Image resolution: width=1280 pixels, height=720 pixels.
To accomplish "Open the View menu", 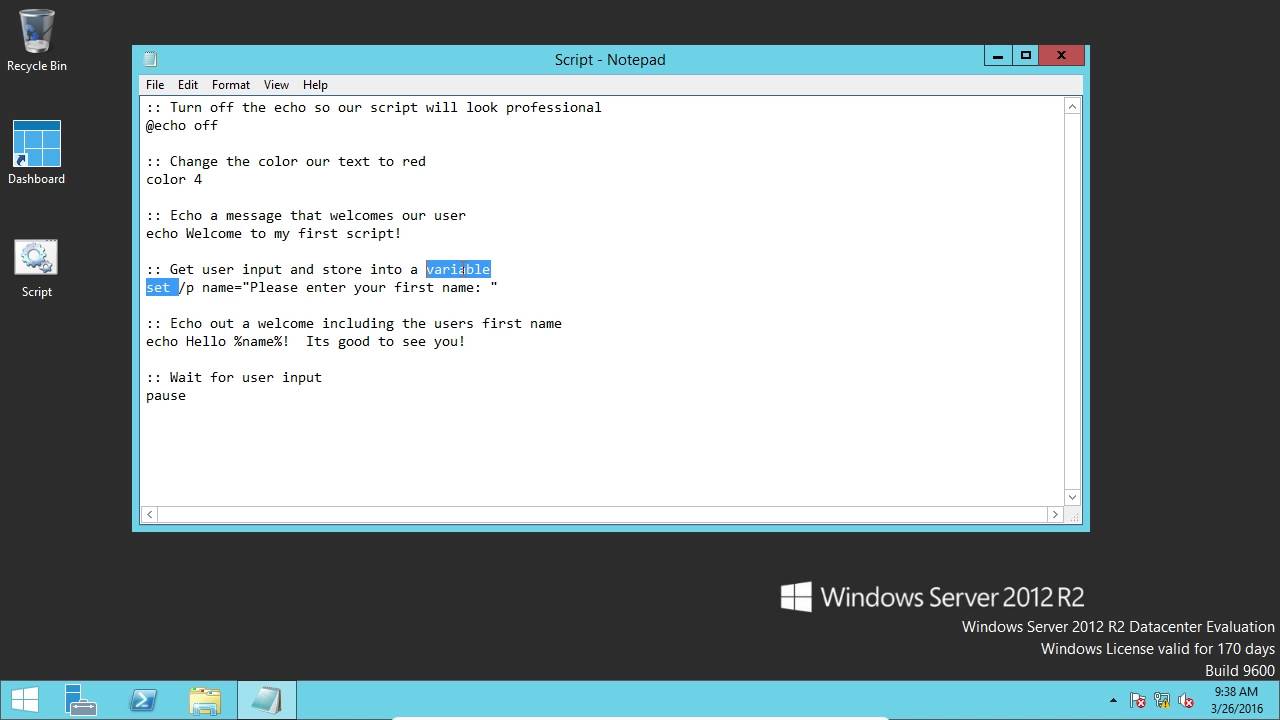I will 276,85.
